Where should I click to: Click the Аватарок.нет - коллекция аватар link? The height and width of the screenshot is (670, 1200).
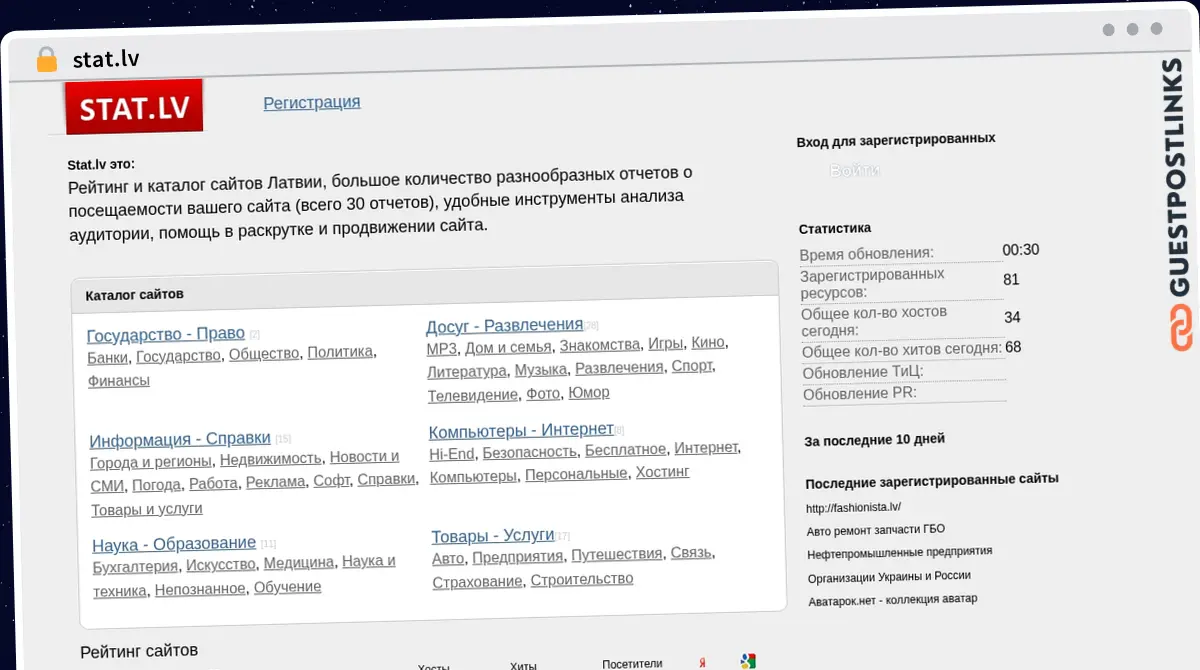pos(892,599)
